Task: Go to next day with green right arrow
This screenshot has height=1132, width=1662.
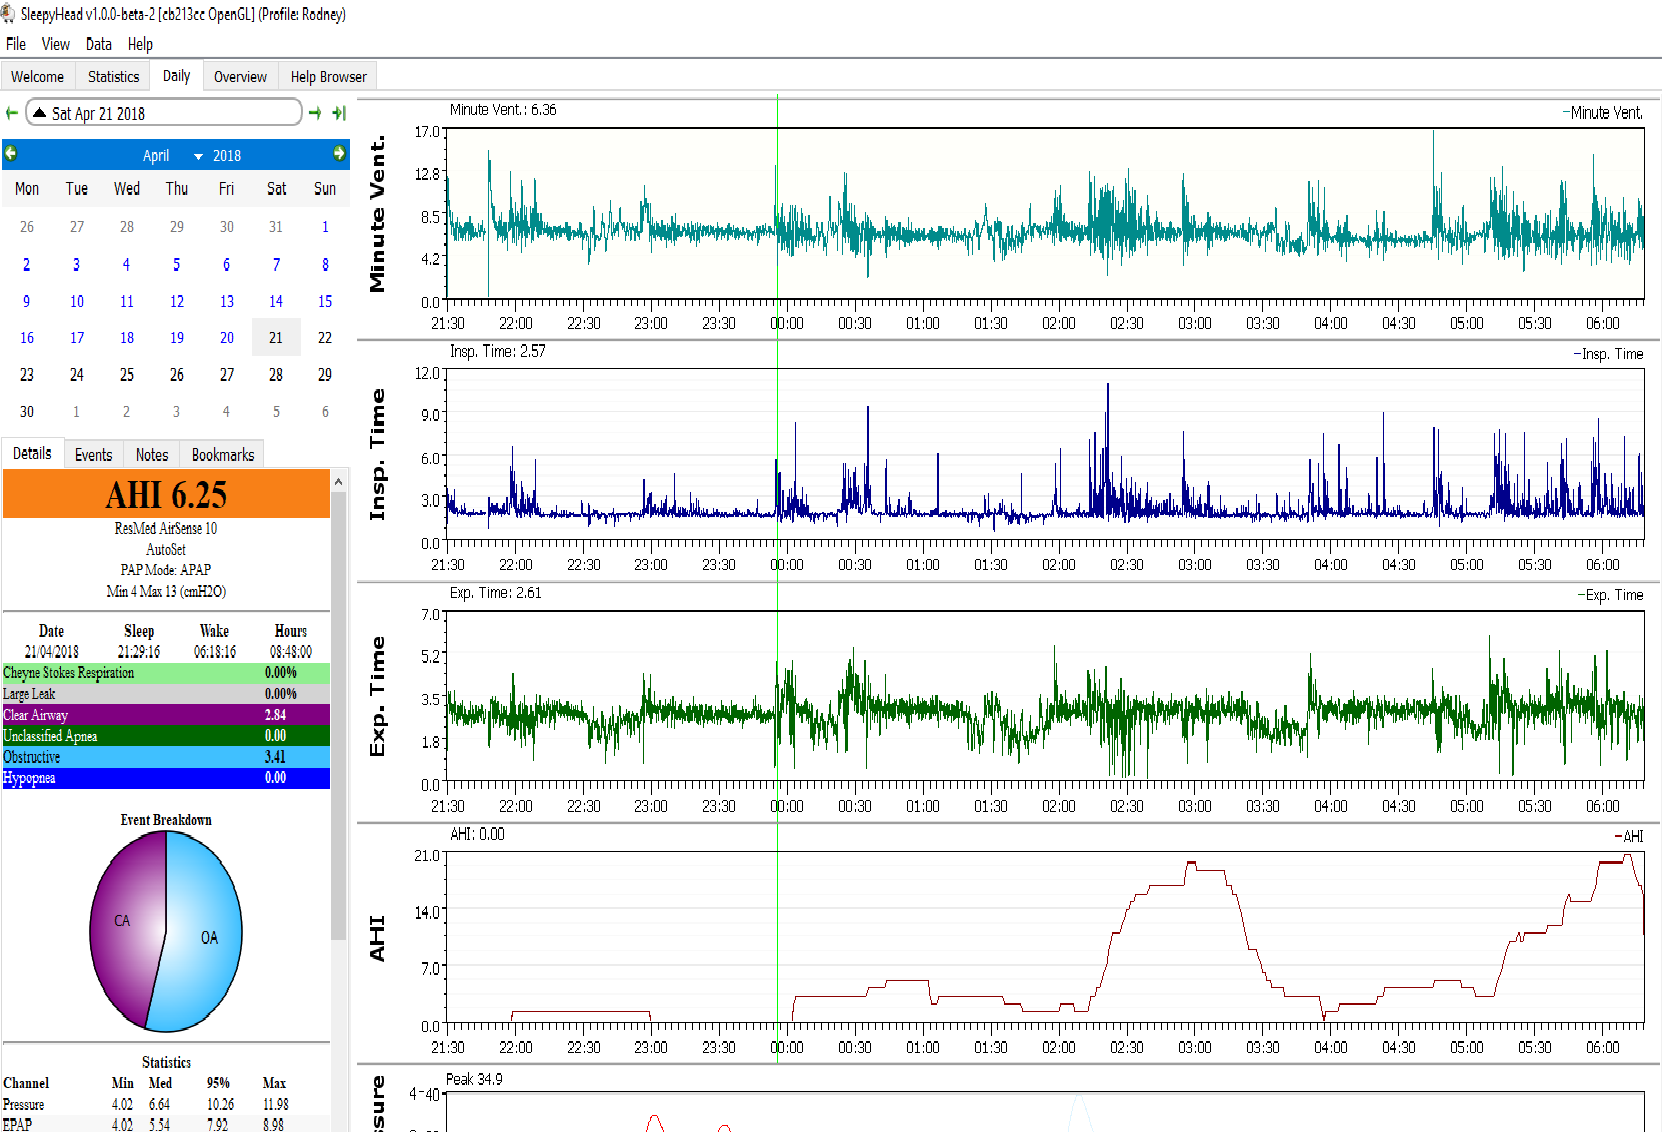Action: point(315,113)
